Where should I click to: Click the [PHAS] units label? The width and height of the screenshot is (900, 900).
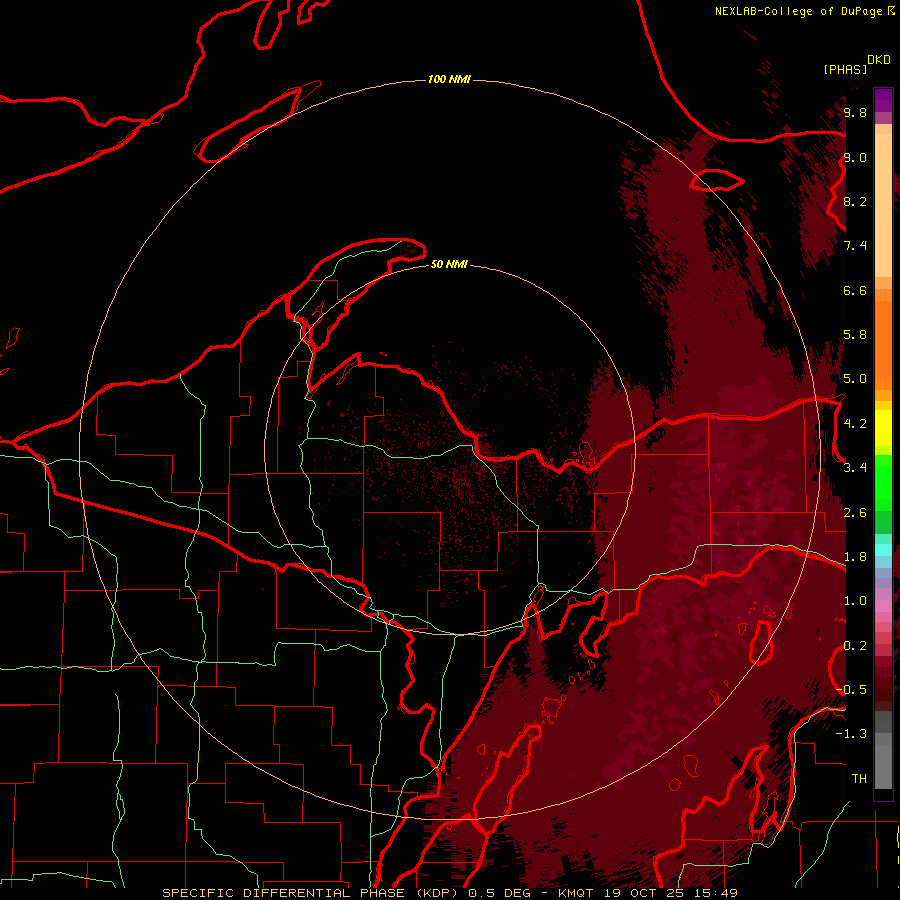(845, 70)
